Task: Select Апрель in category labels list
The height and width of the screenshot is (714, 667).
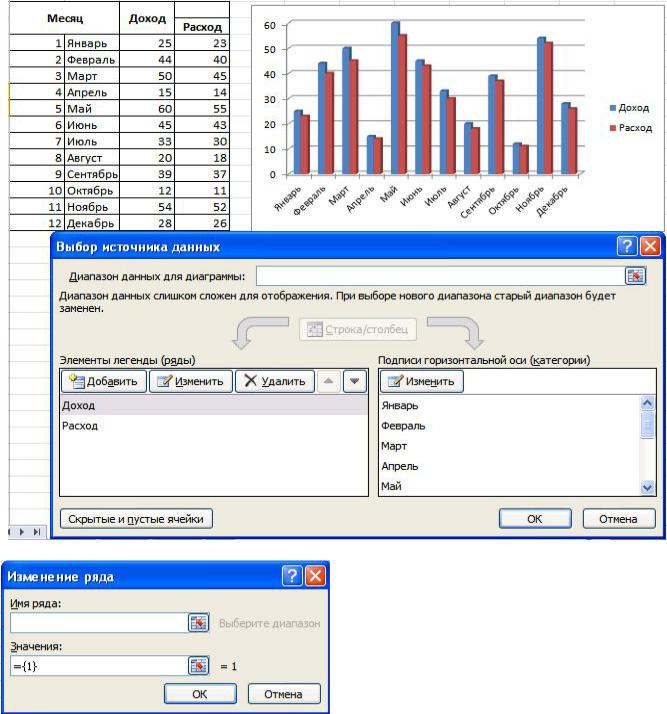Action: pos(509,466)
